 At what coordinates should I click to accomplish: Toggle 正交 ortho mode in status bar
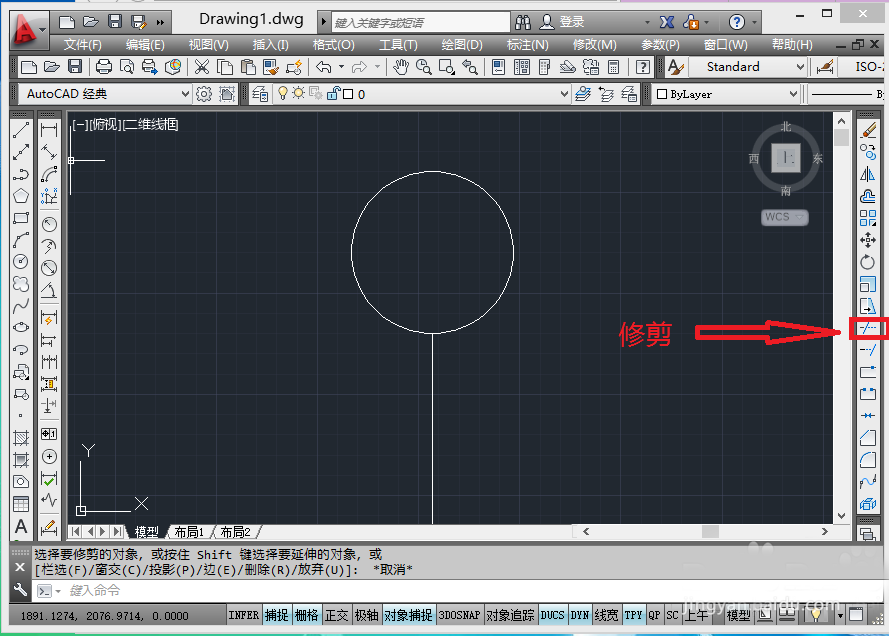point(336,615)
